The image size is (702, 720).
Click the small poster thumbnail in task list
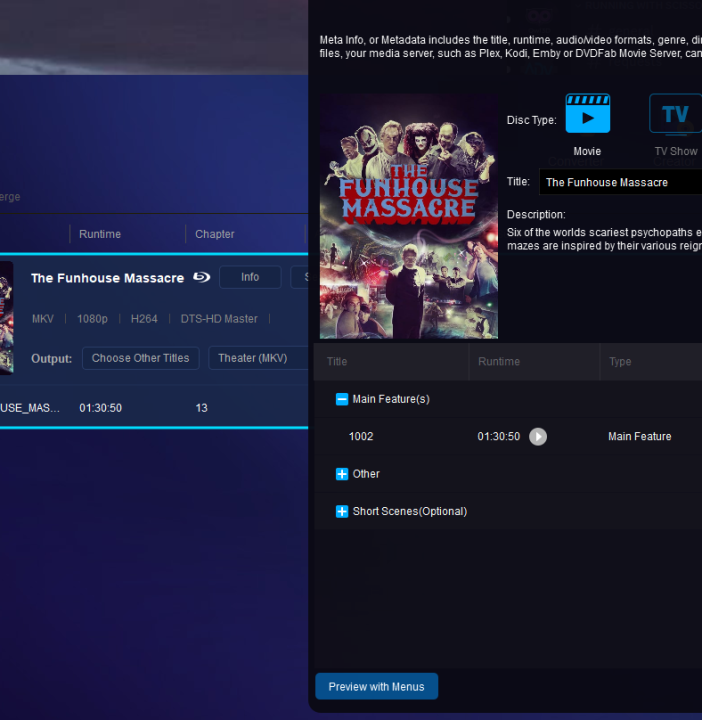[6, 318]
